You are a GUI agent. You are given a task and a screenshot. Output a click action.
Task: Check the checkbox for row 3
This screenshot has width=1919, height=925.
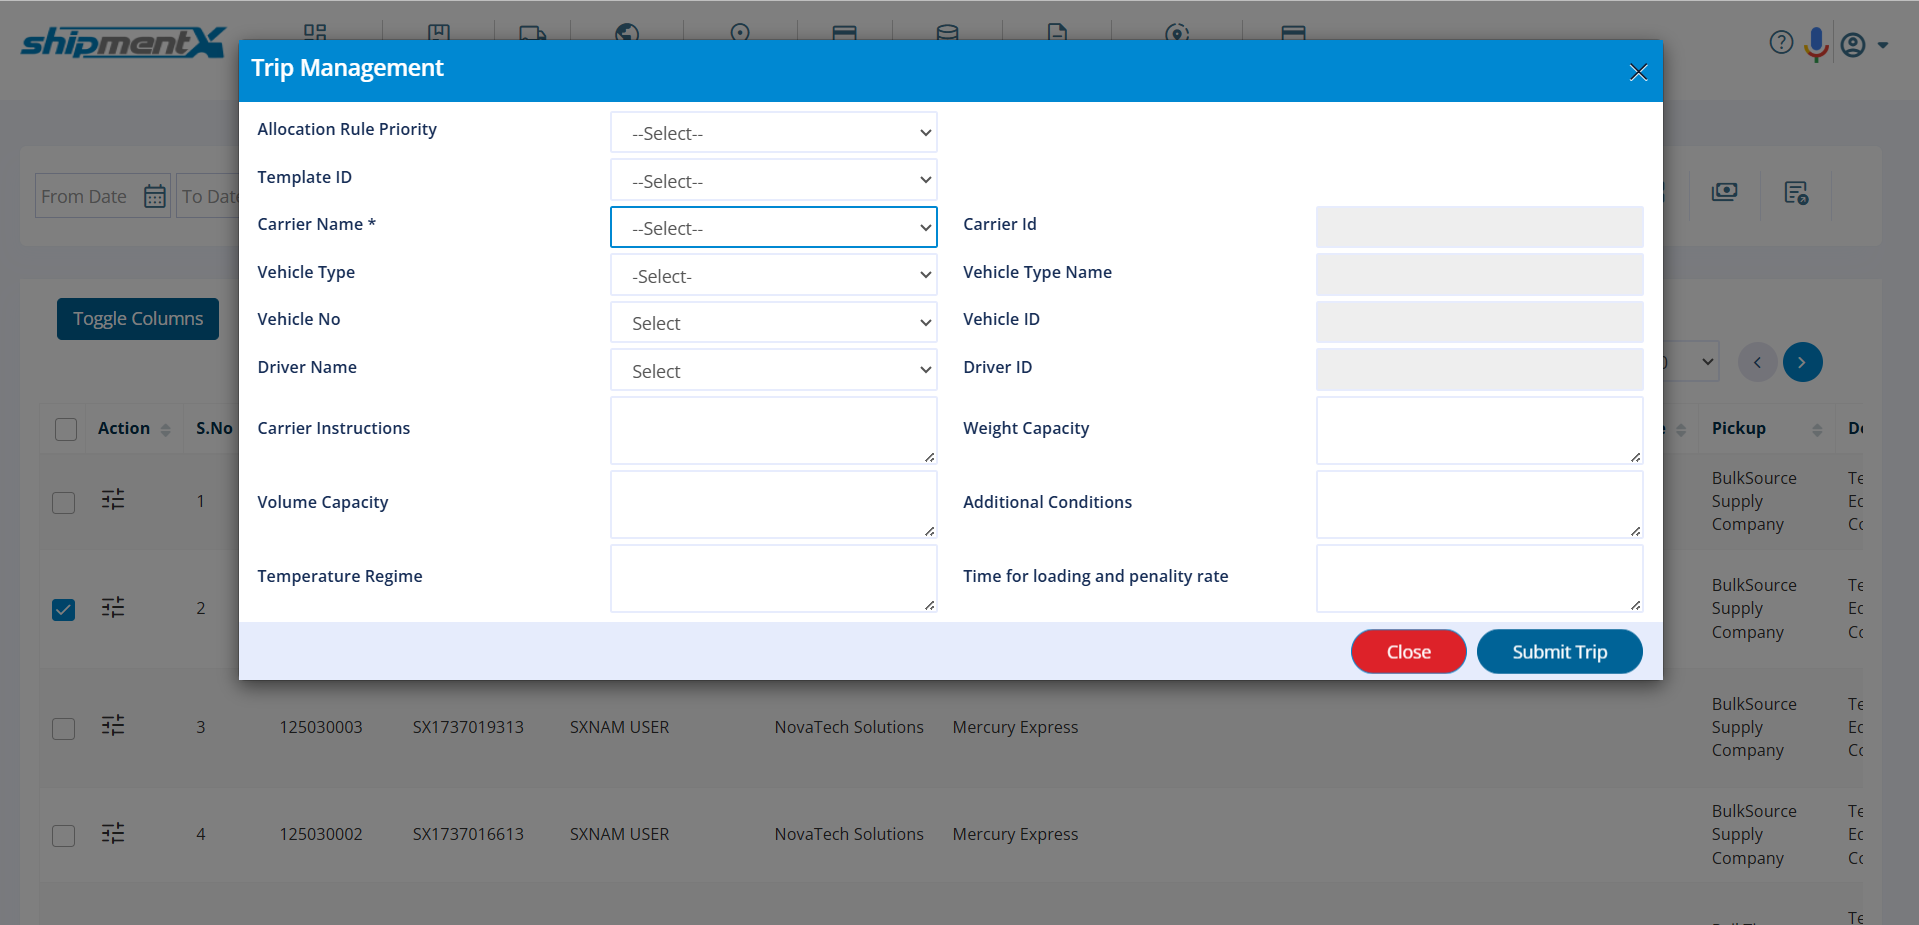point(64,728)
